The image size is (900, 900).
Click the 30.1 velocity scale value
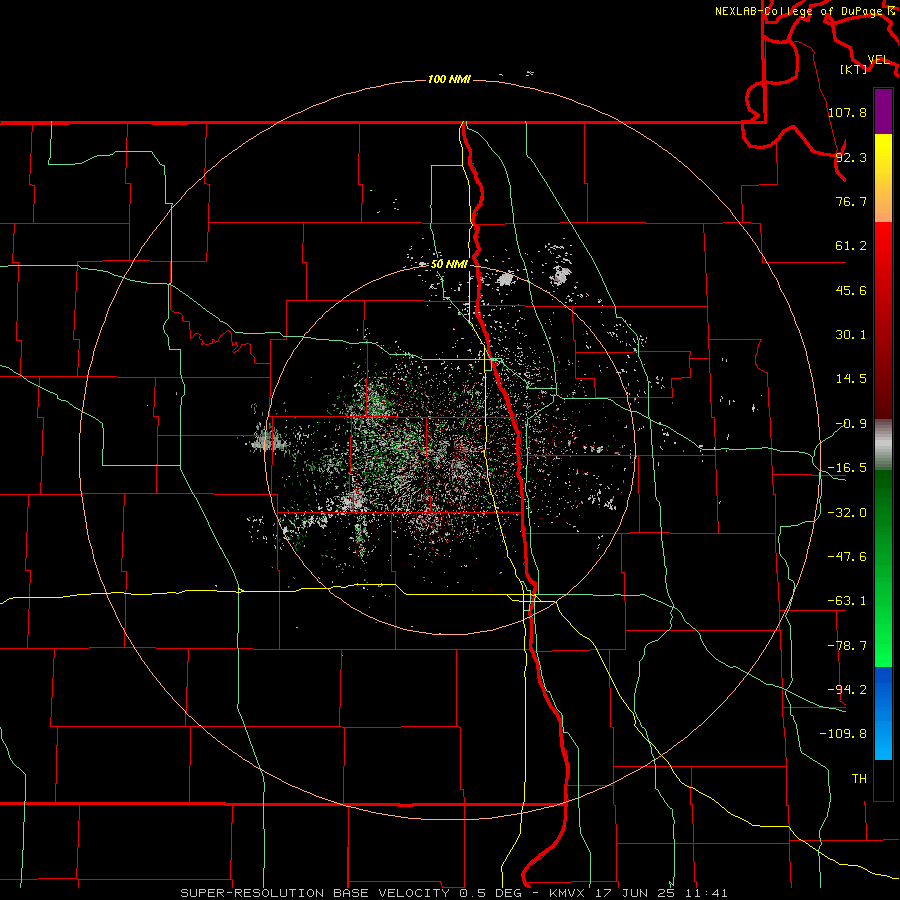(851, 335)
